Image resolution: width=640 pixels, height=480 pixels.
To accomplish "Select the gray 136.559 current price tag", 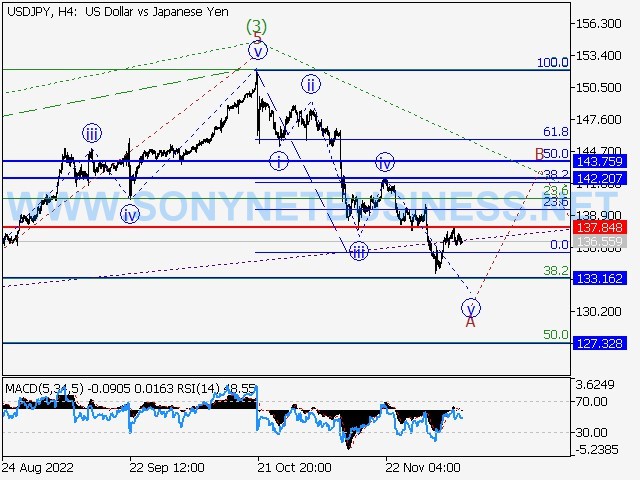I will tap(599, 242).
